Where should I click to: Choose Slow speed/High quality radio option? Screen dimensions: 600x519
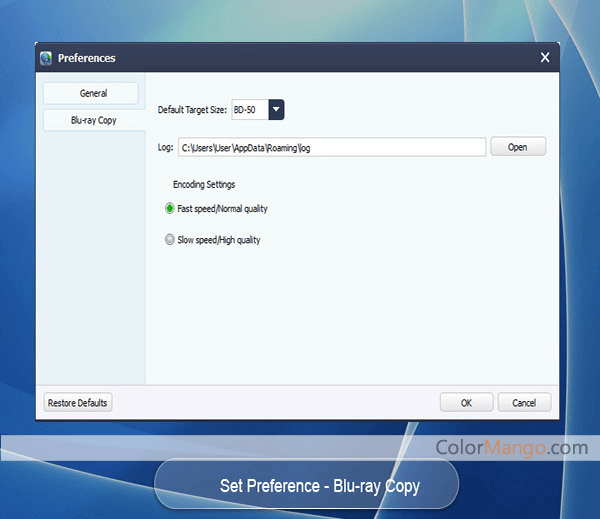pos(170,240)
